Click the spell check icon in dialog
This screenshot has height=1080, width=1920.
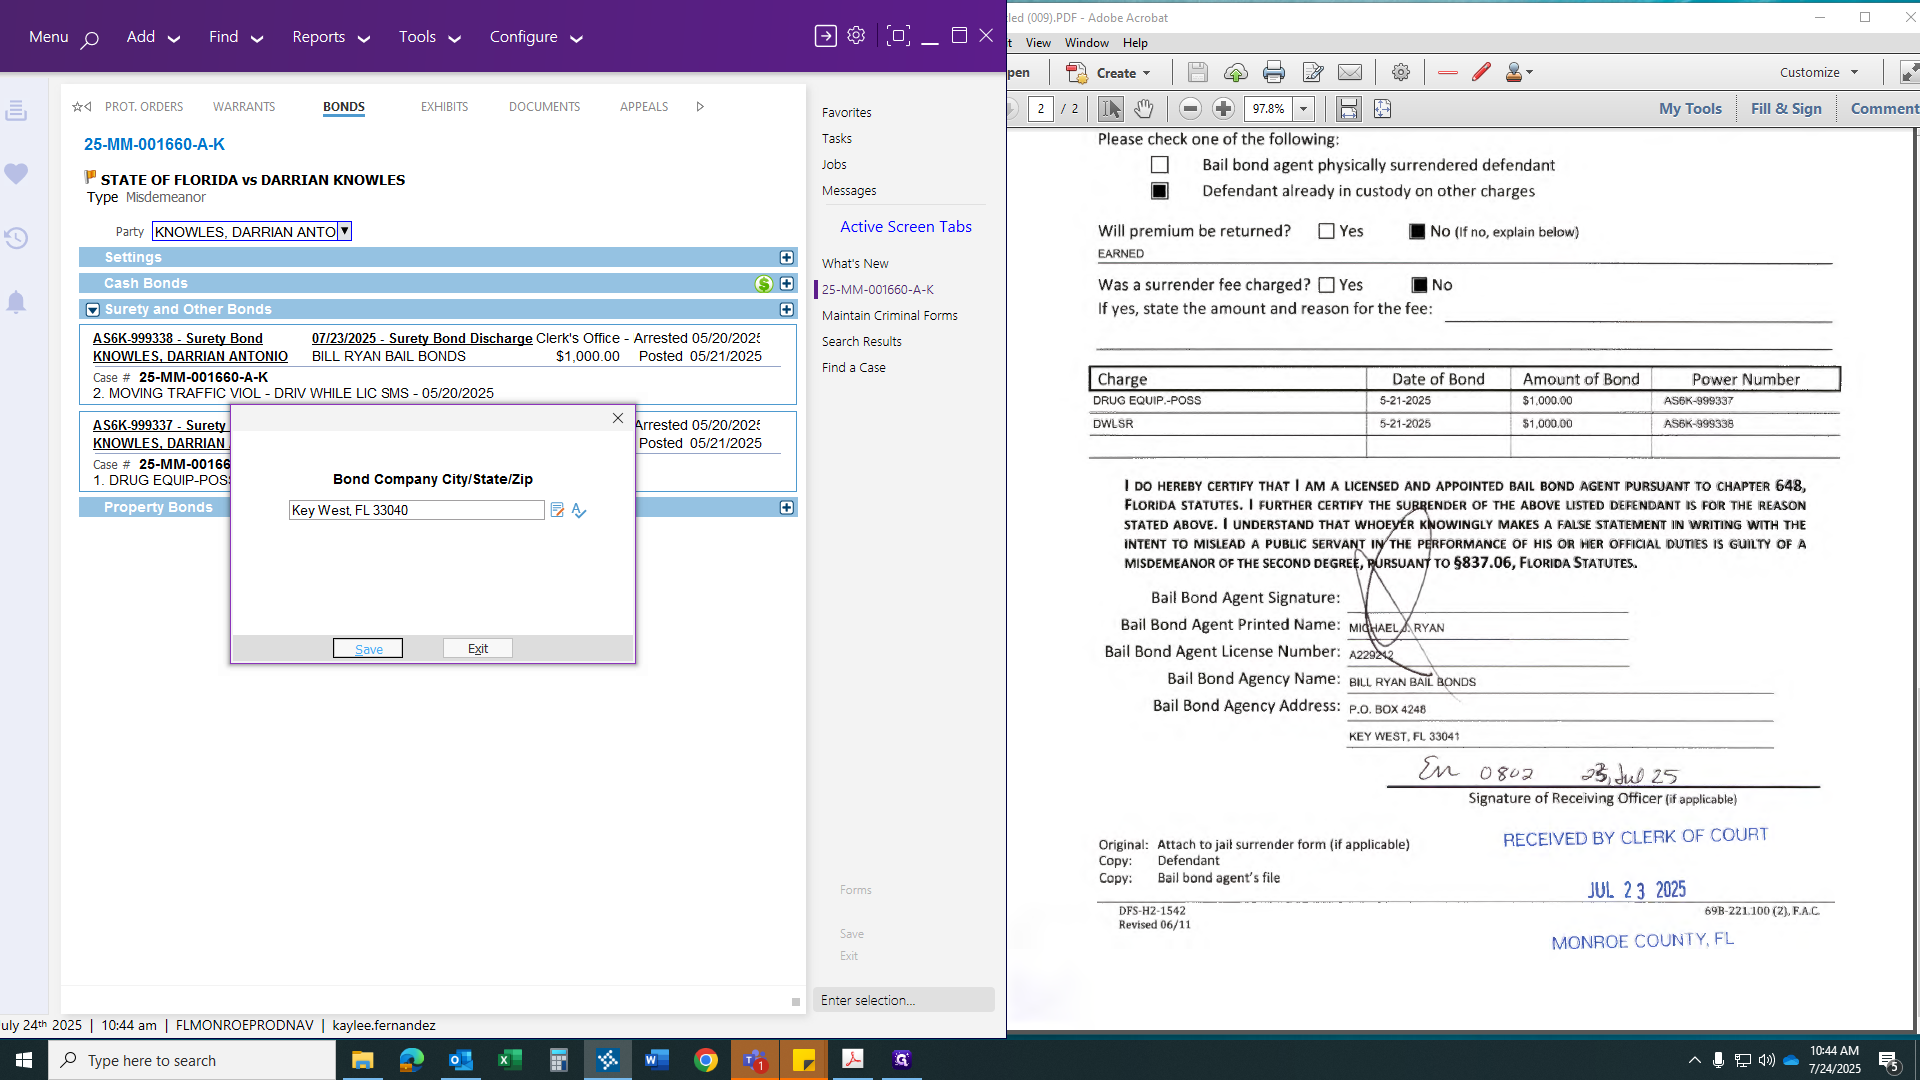[x=579, y=511]
